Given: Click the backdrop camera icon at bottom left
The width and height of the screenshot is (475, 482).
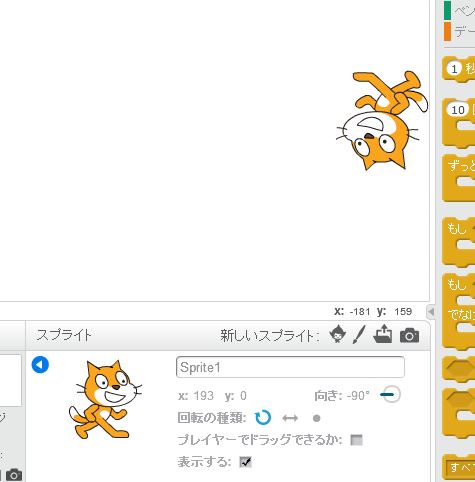Looking at the screenshot, I should coord(14,475).
